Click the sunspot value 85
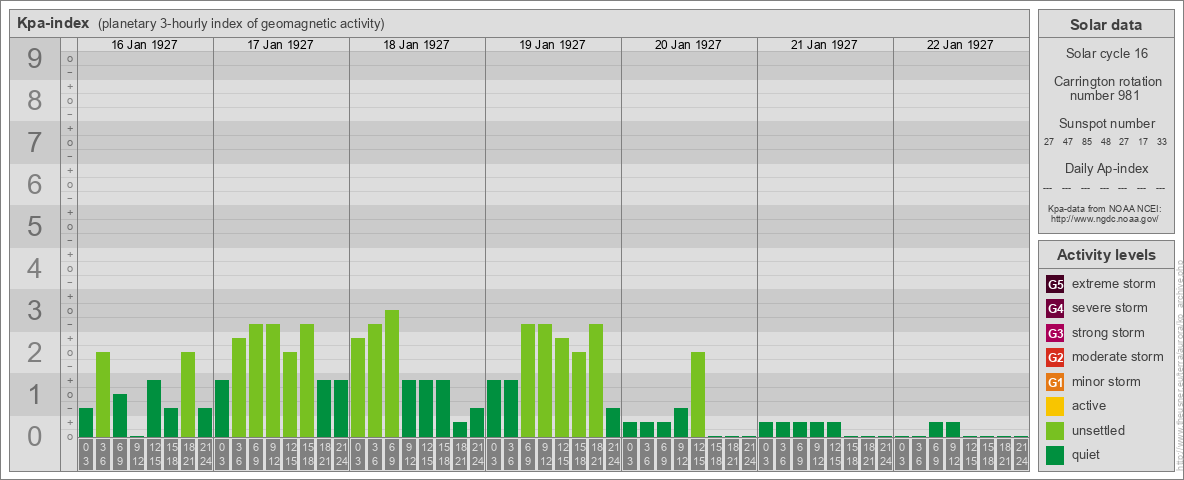This screenshot has height=480, width=1184. [x=1087, y=141]
